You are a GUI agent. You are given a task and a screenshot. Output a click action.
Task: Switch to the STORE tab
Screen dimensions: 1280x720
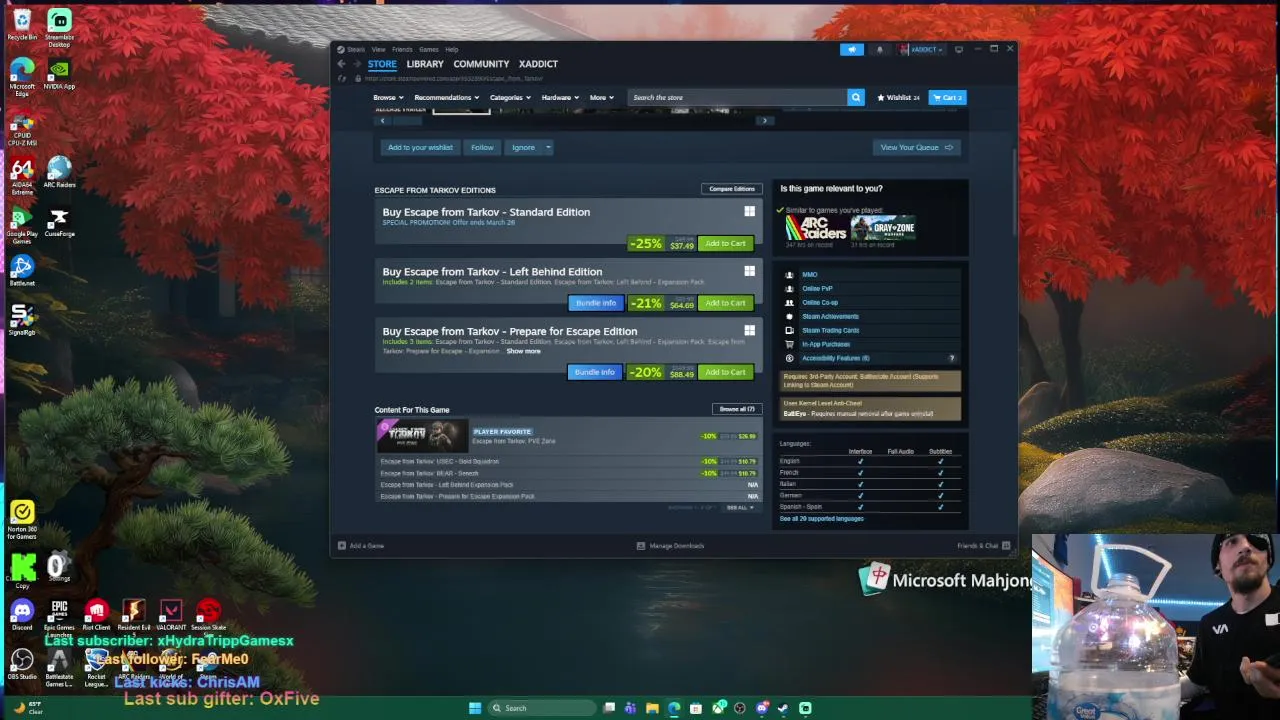pyautogui.click(x=382, y=64)
